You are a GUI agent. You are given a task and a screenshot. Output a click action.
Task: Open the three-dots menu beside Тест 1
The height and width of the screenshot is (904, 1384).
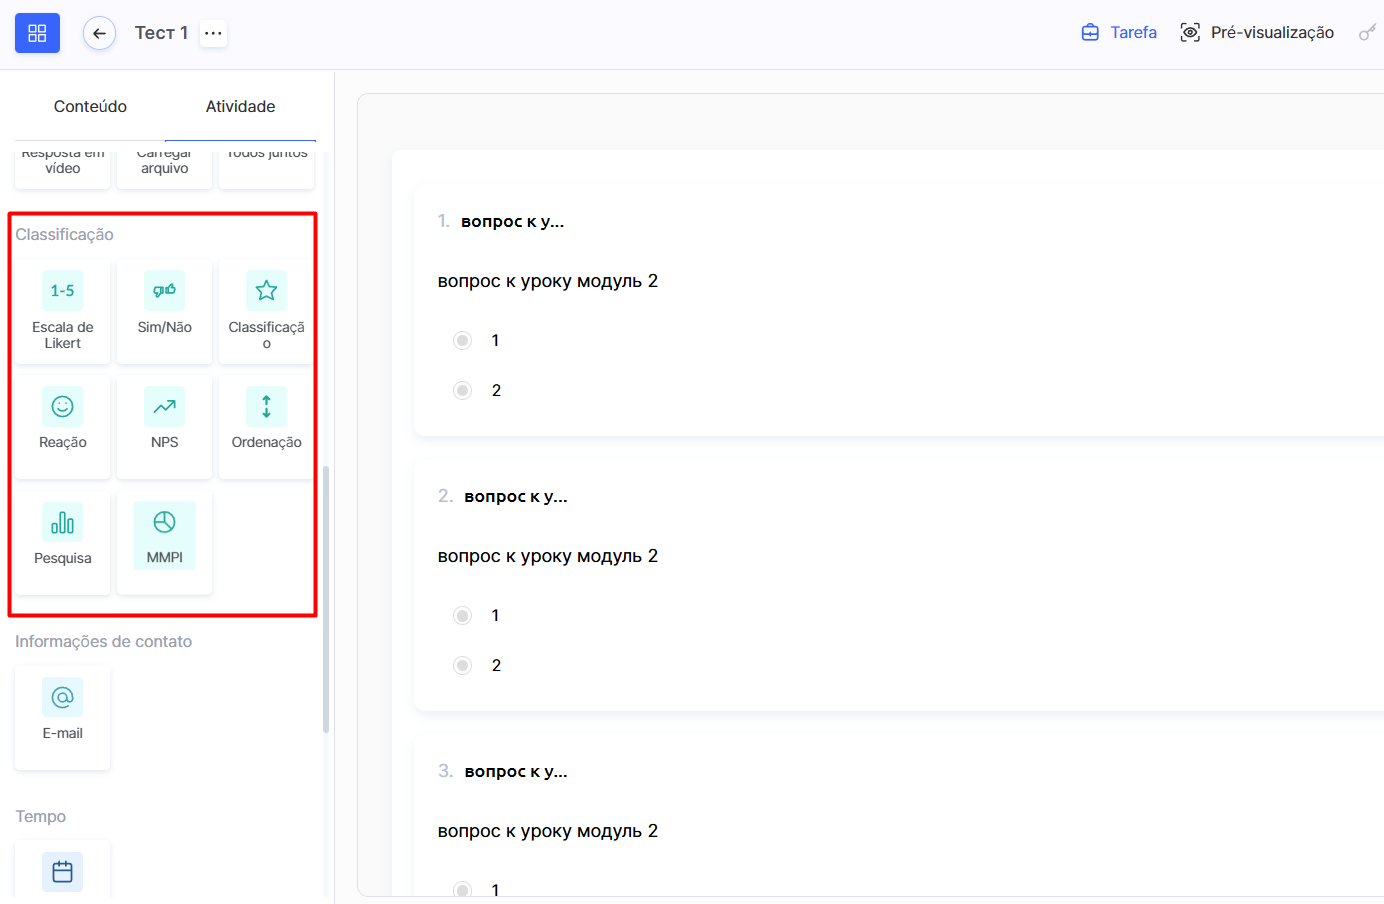213,33
